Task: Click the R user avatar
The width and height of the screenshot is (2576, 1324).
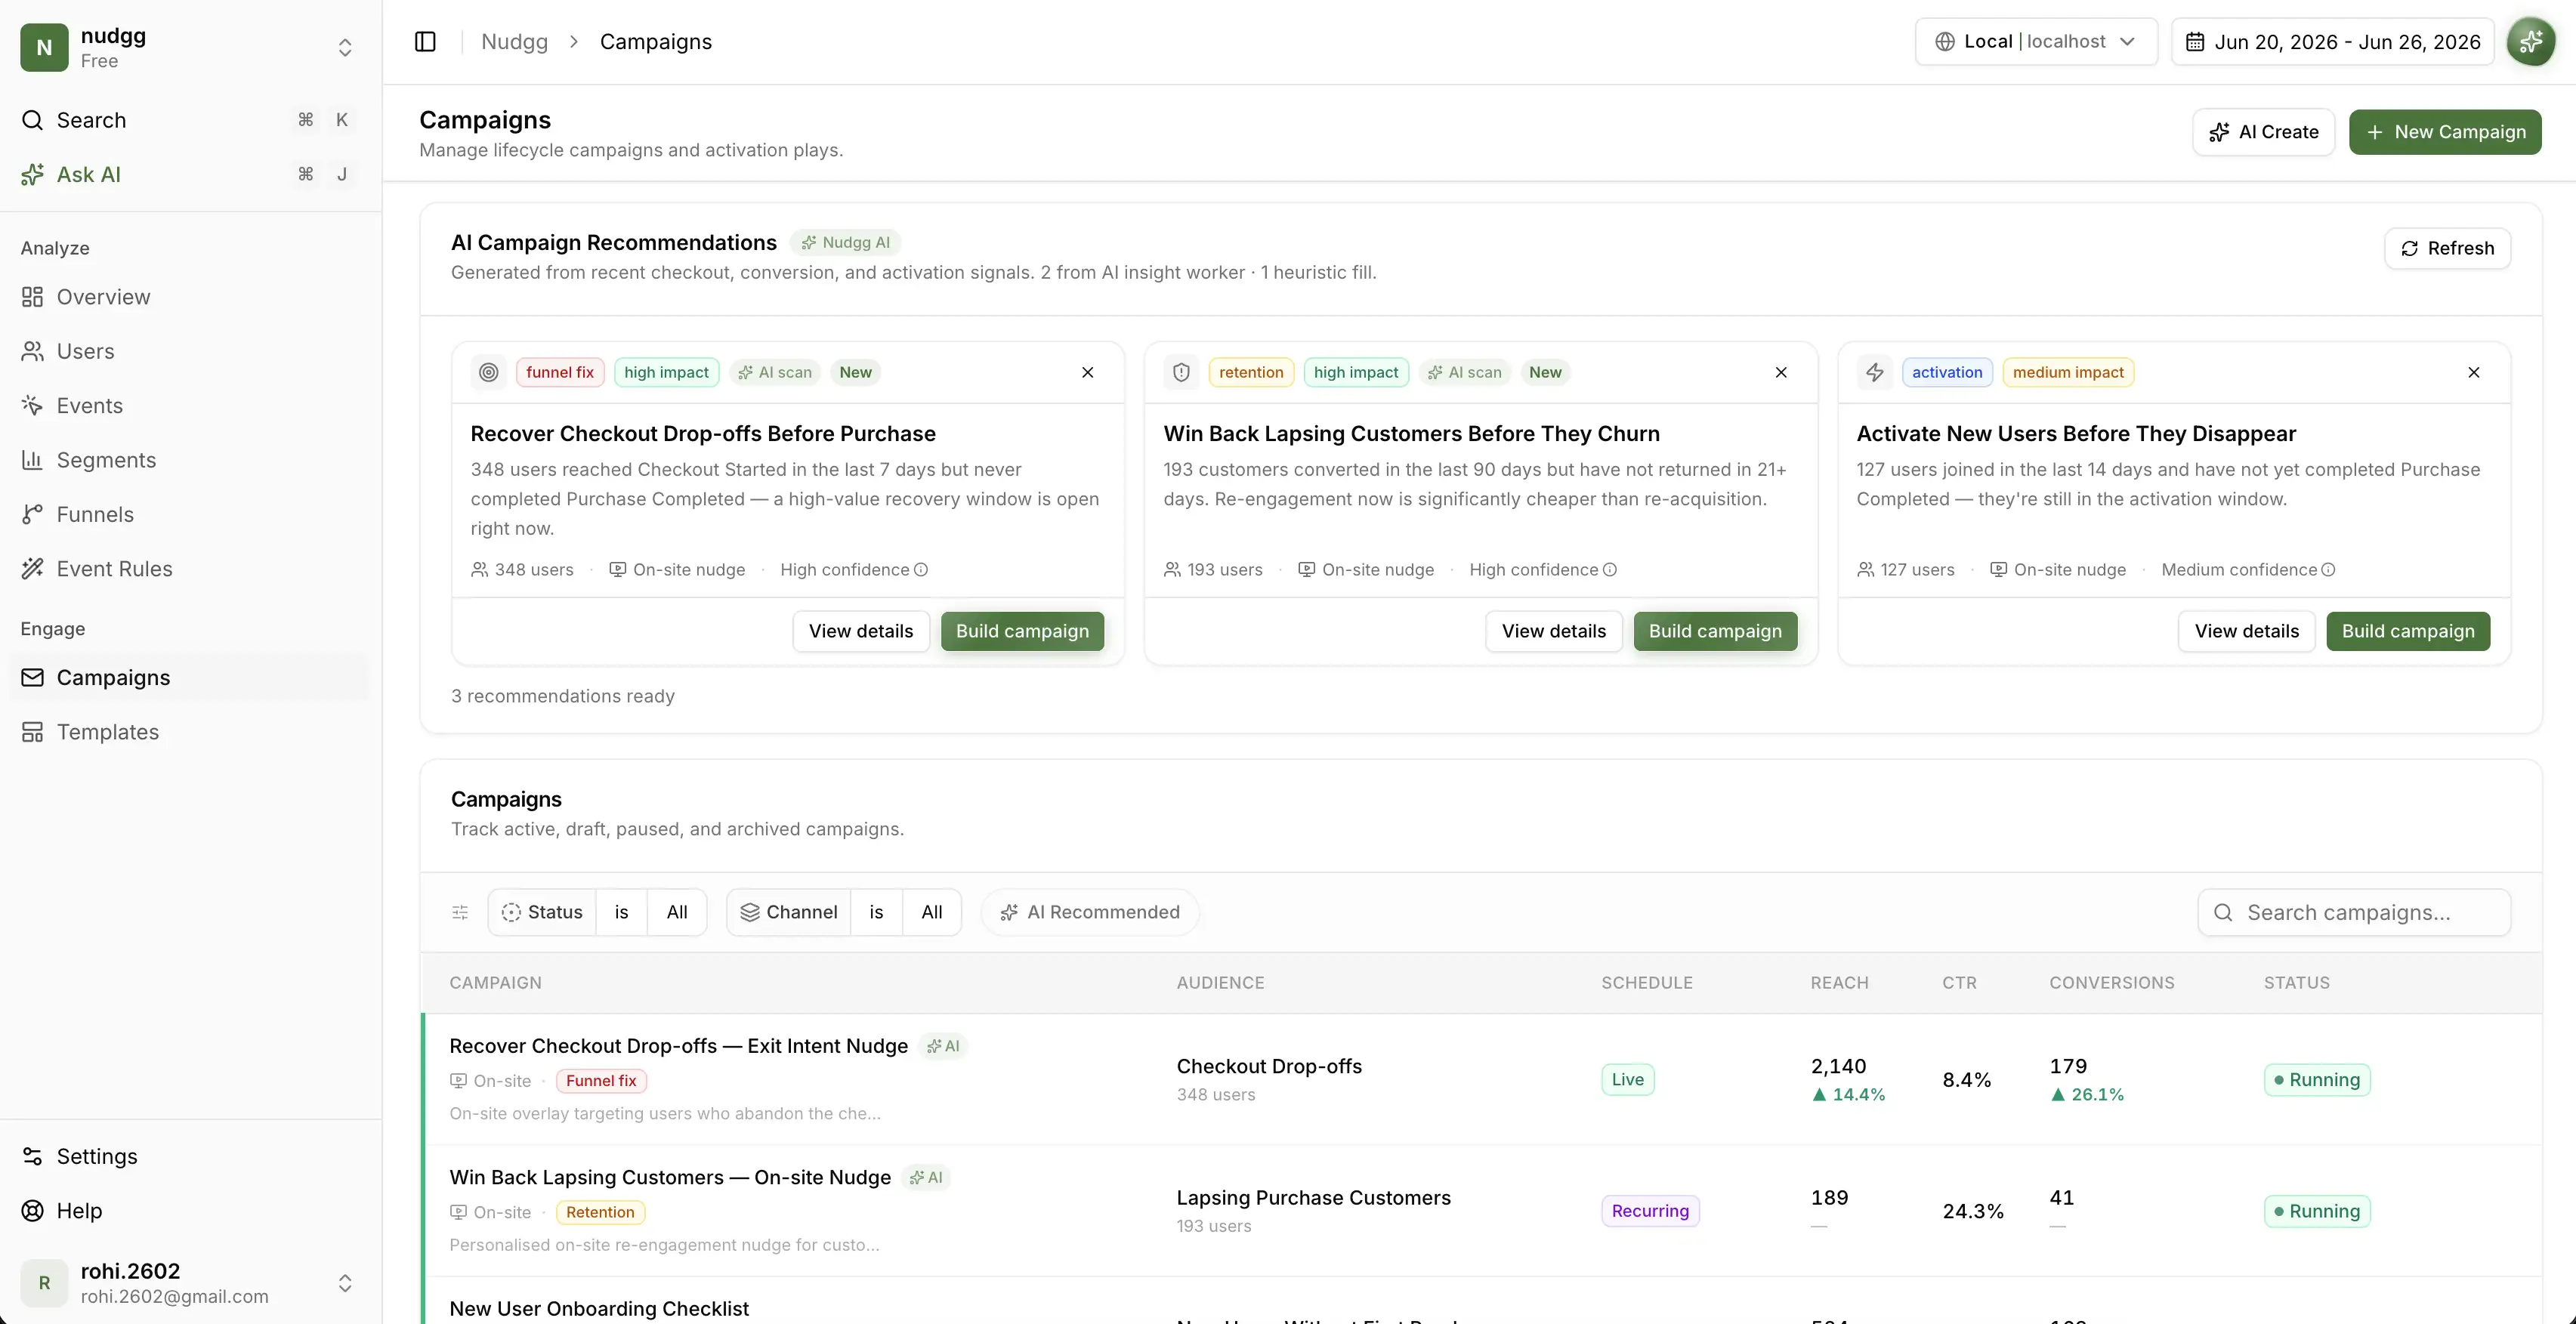Action: [44, 1283]
